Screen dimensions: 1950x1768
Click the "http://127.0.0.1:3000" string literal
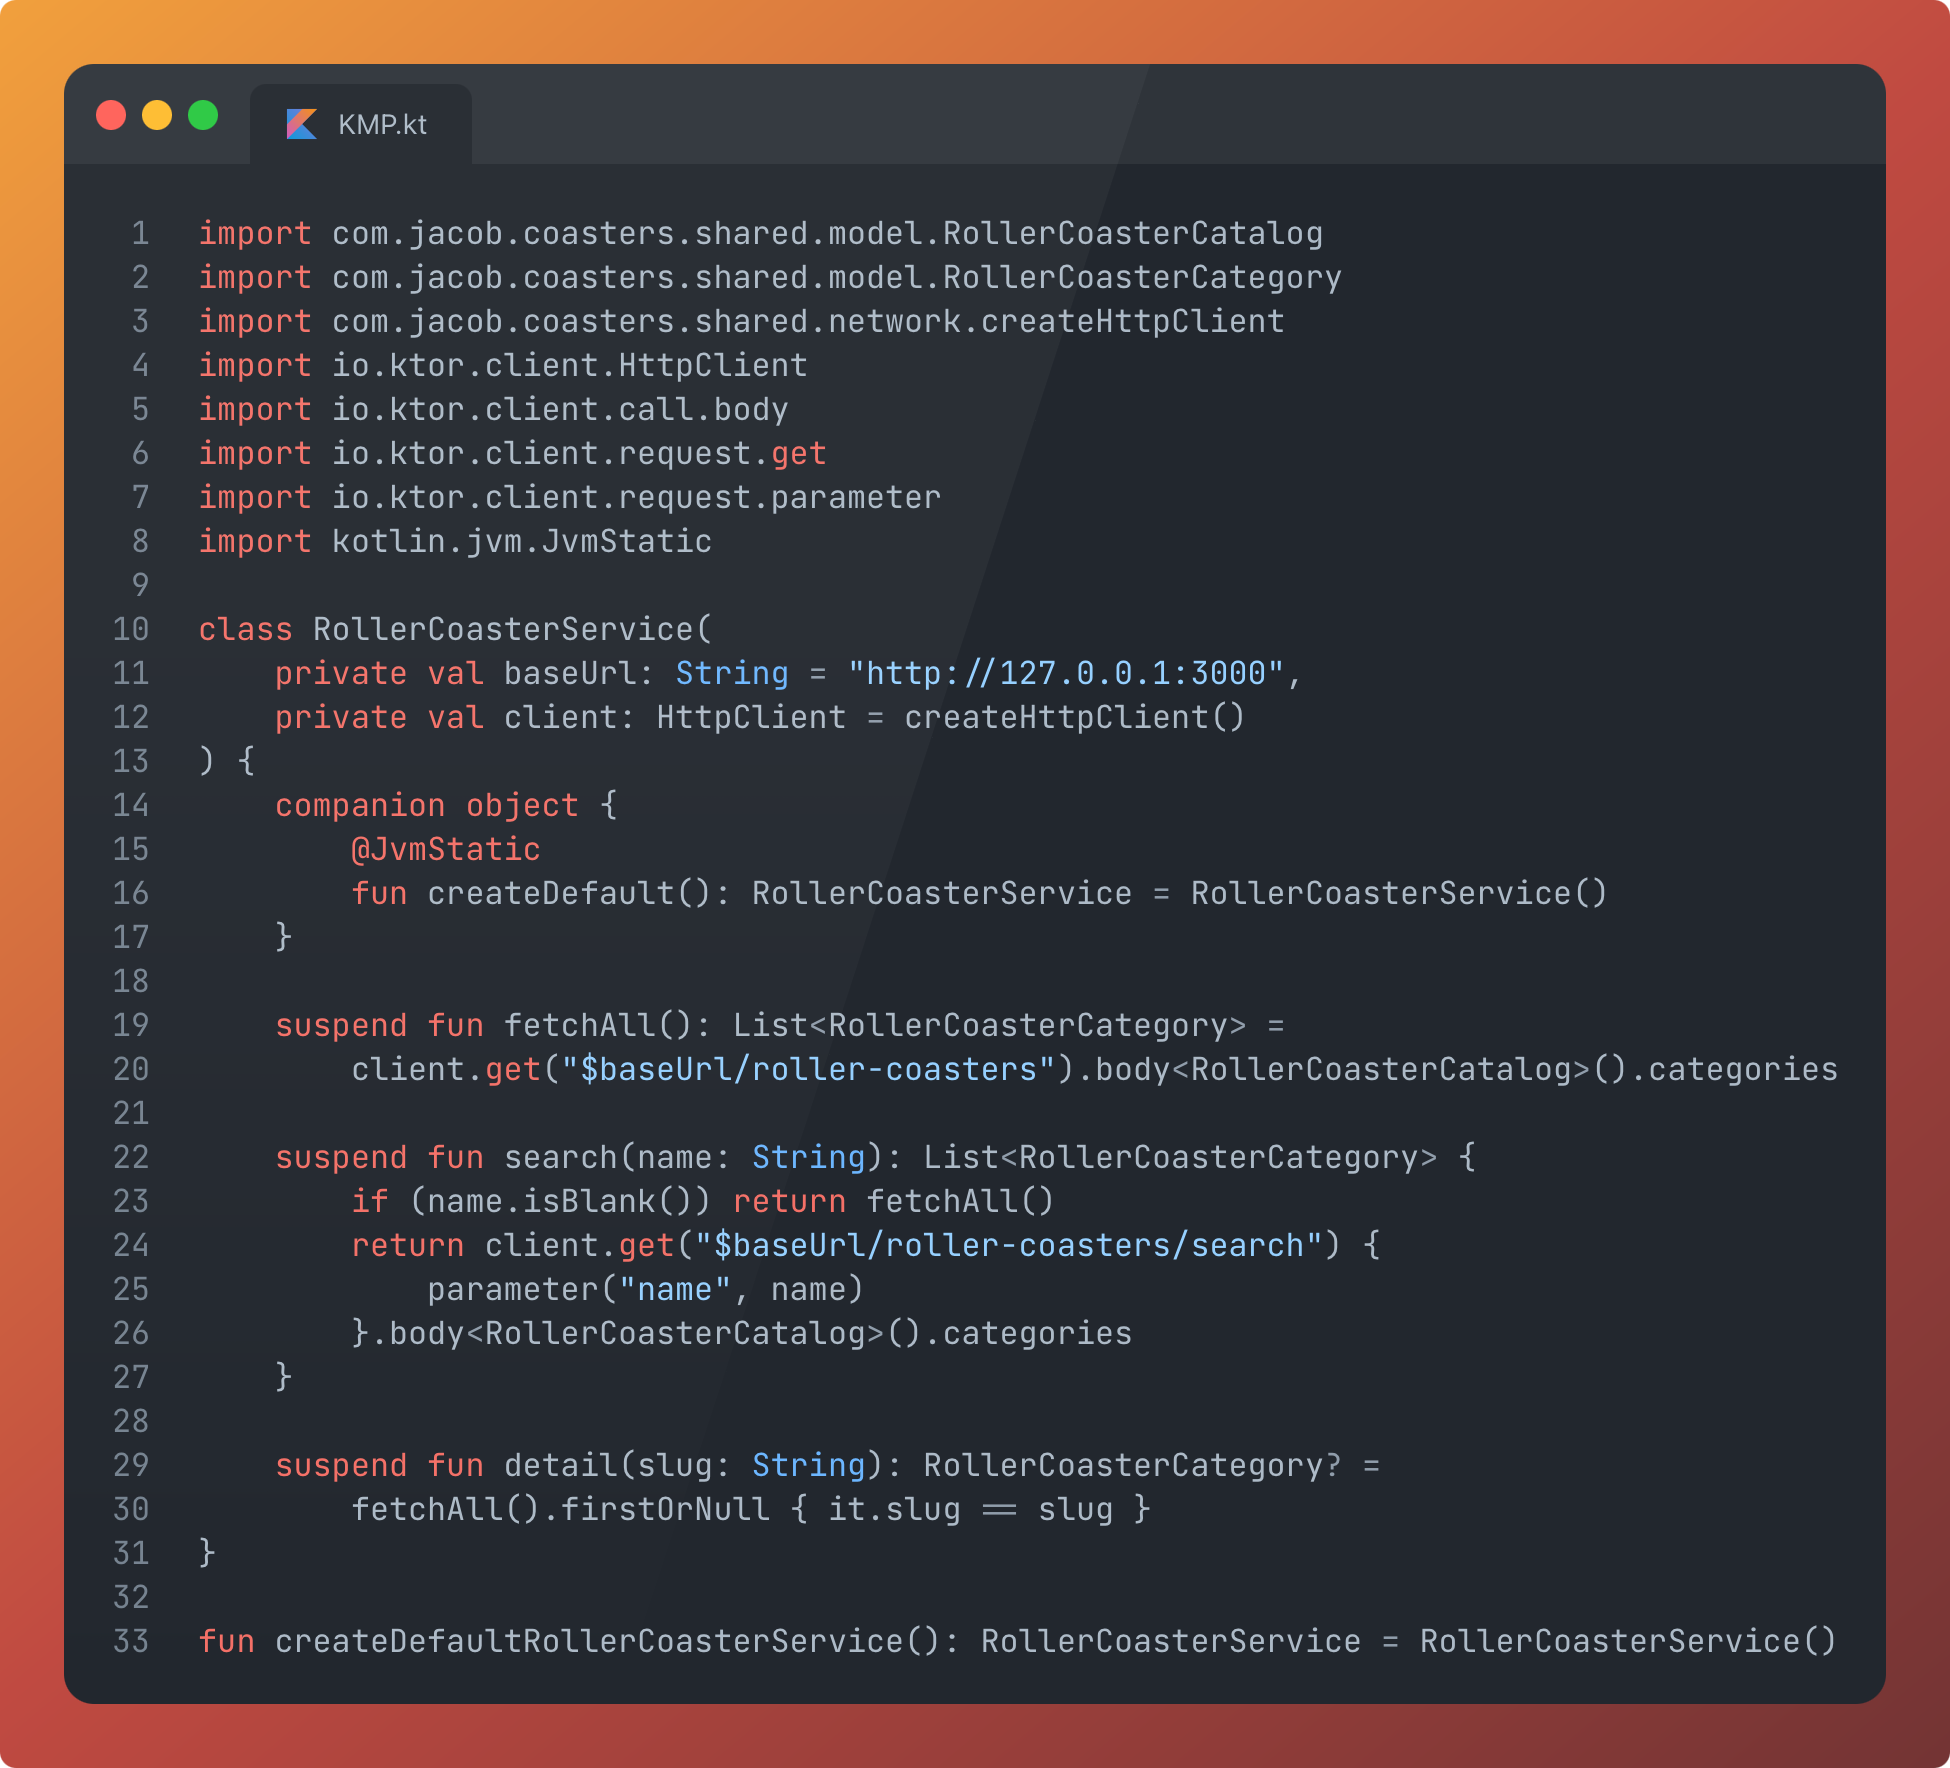(1065, 673)
